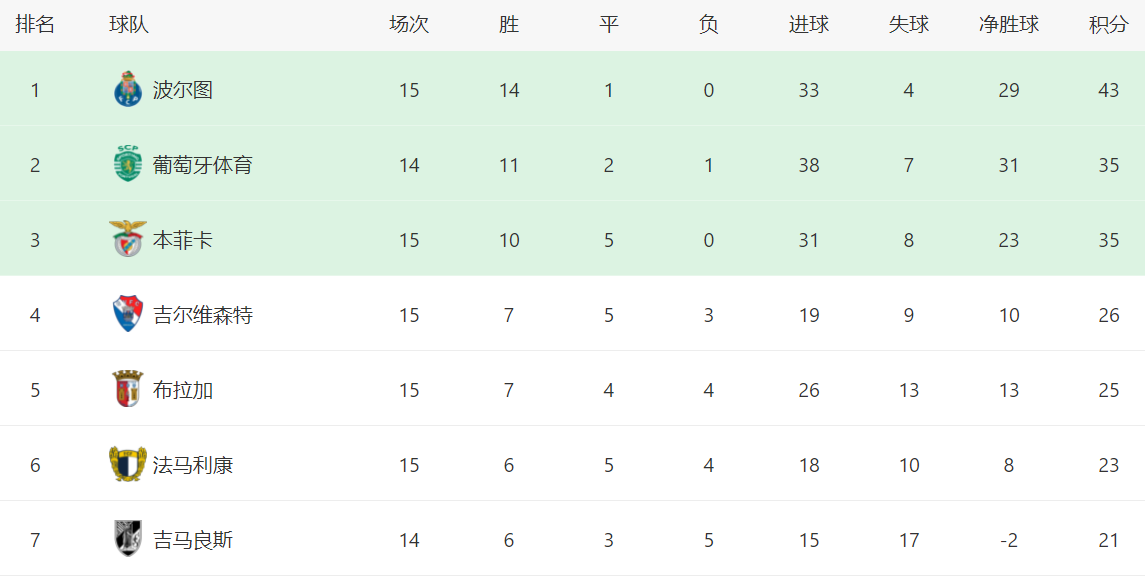Click the 进球 column header
The width and height of the screenshot is (1145, 576).
click(809, 25)
